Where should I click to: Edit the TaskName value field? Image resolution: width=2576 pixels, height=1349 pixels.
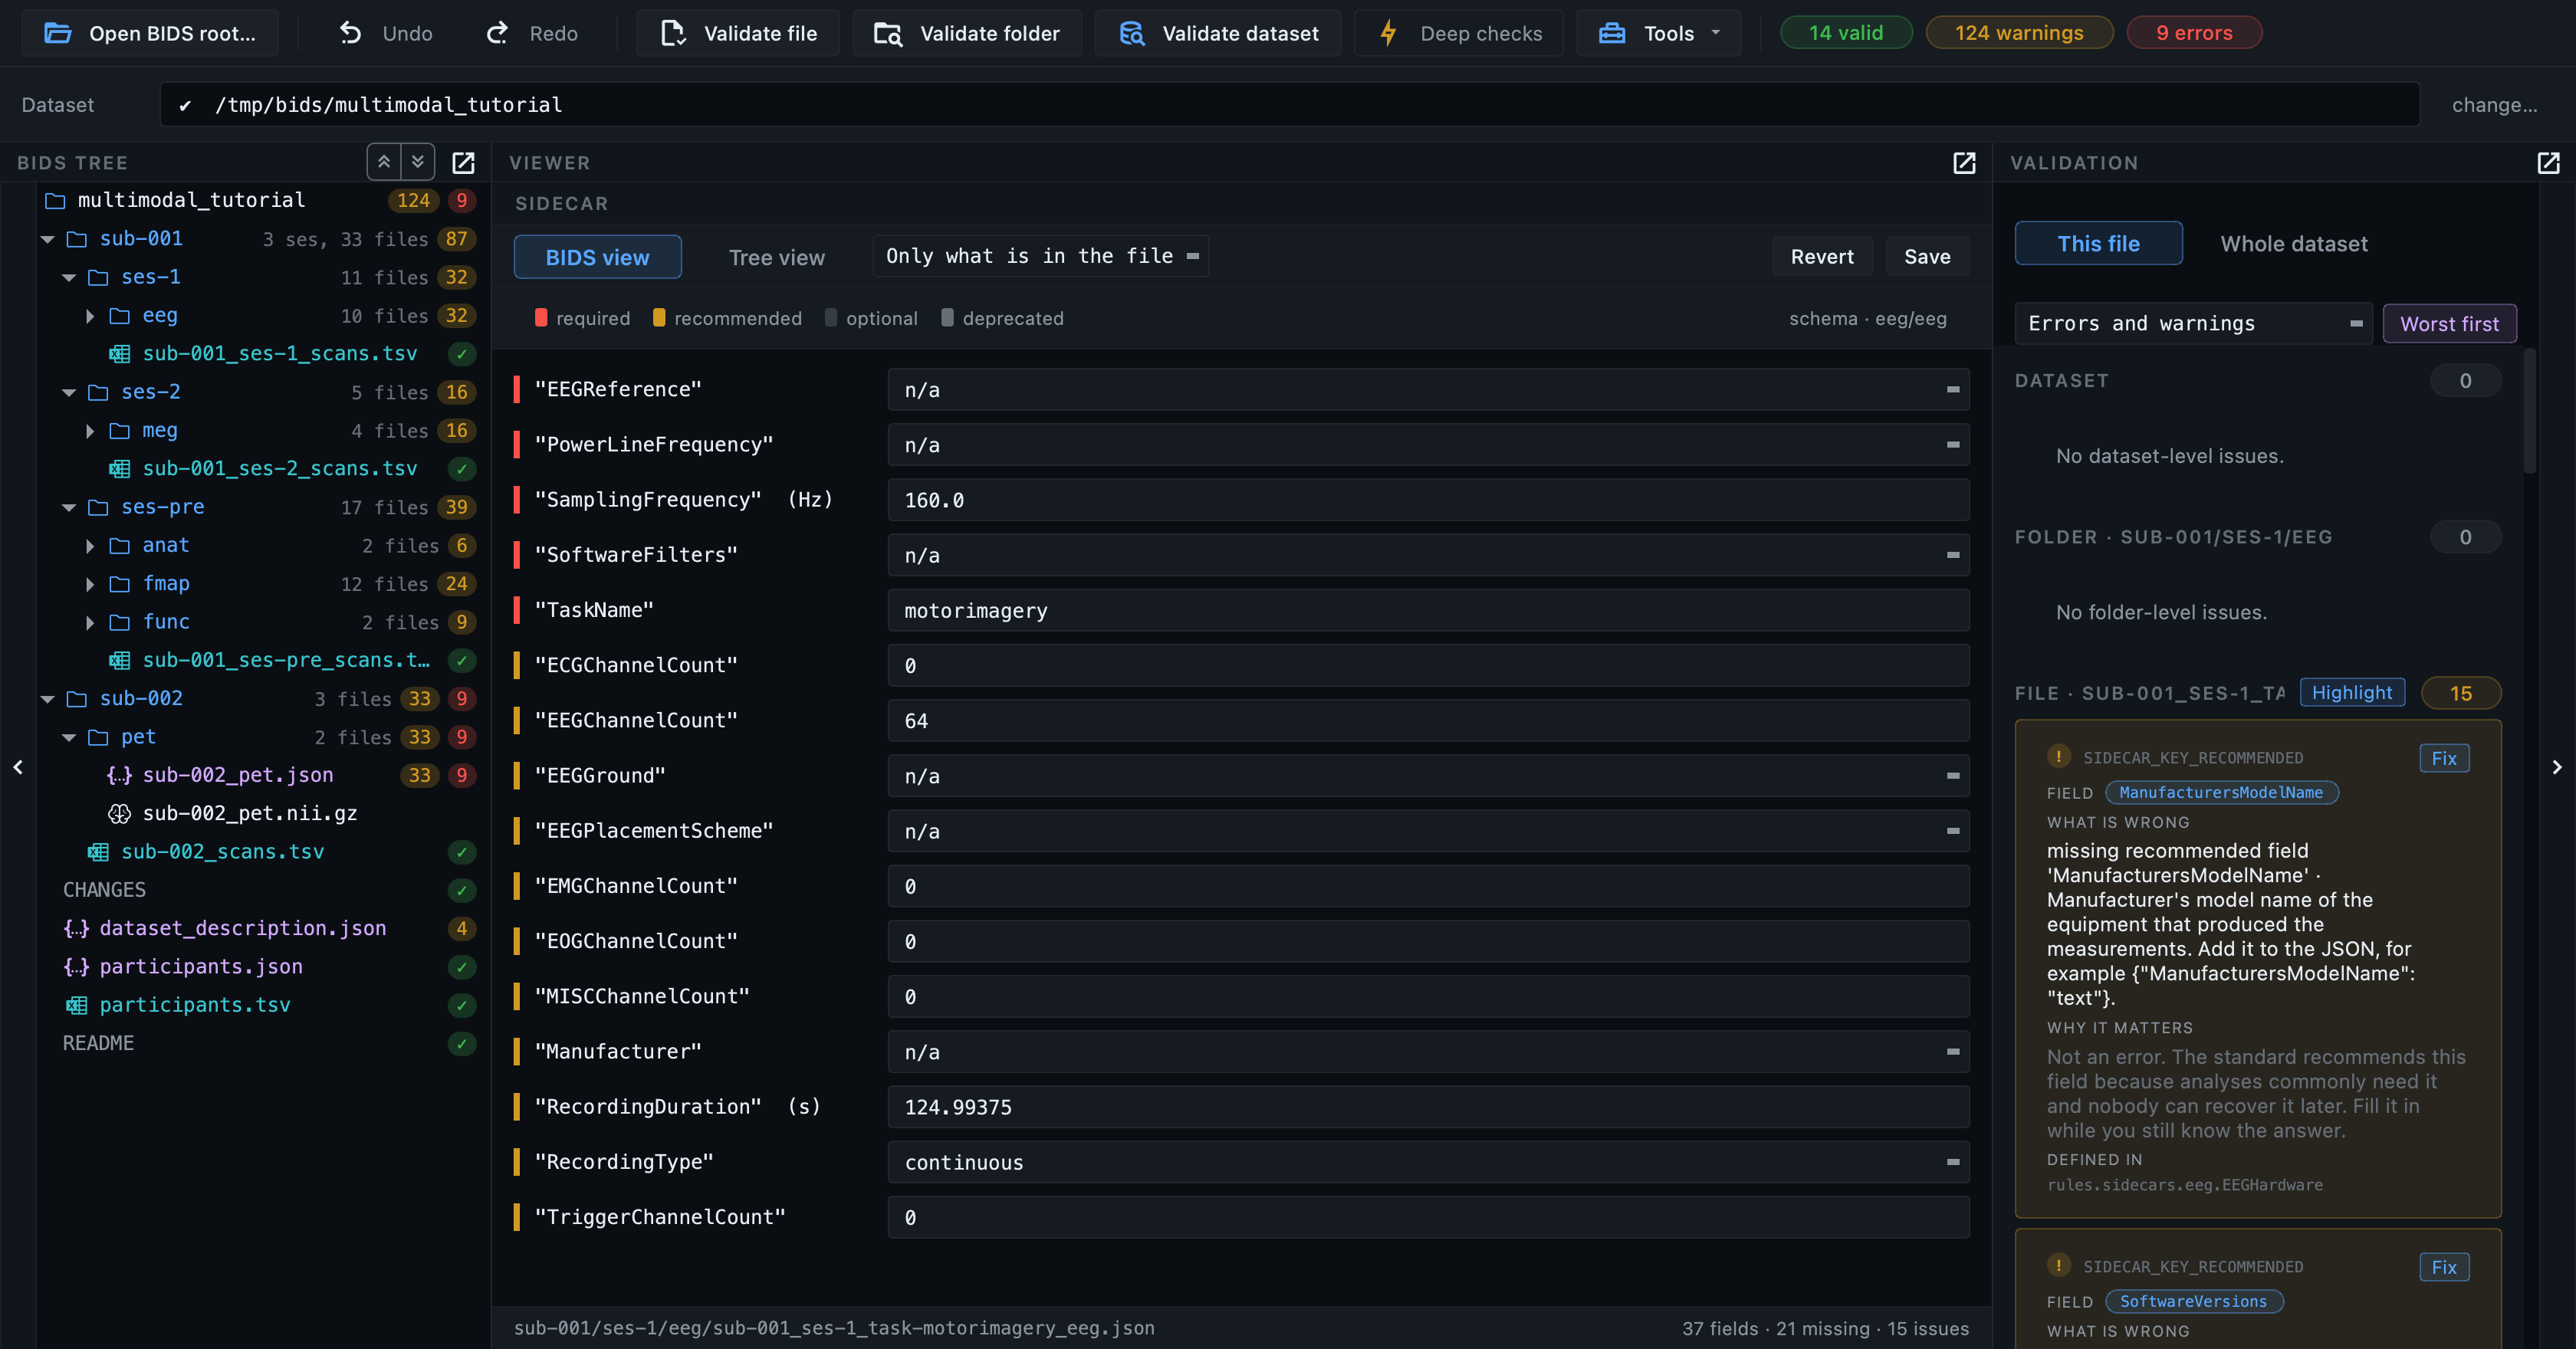(x=1428, y=609)
